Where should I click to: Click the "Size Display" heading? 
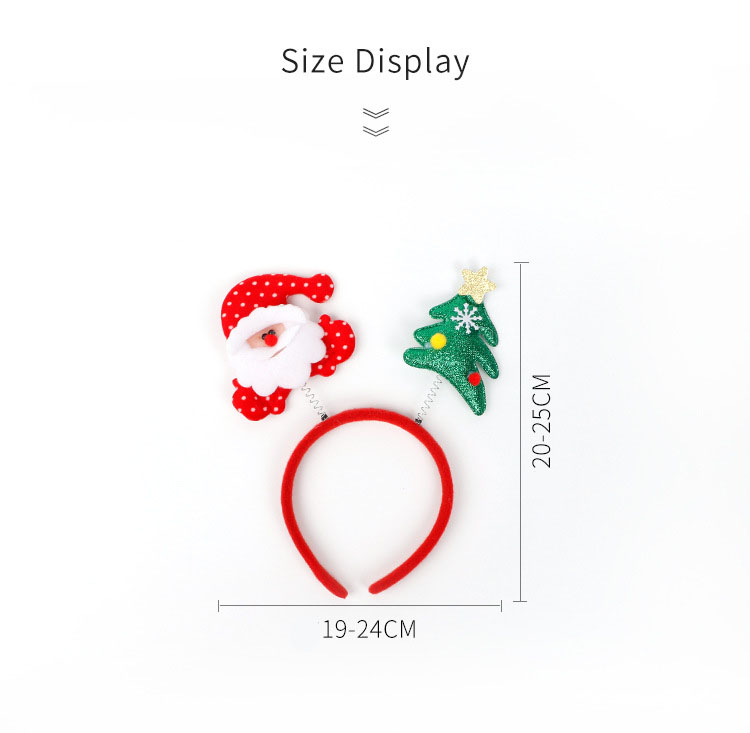375,62
